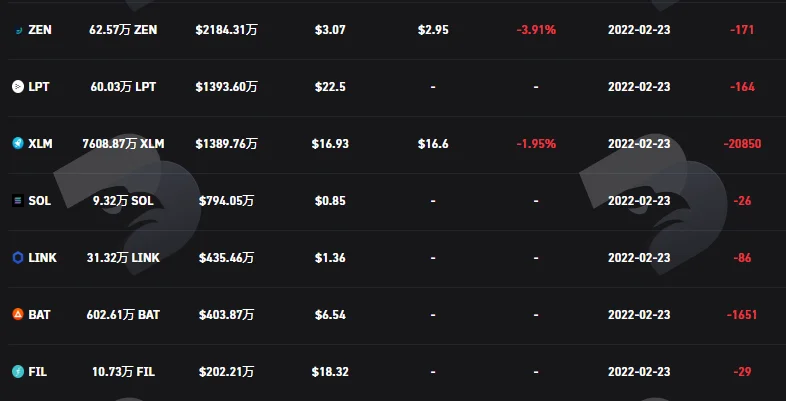Click the -20850 XLM change figure
This screenshot has width=786, height=401.
pos(742,144)
